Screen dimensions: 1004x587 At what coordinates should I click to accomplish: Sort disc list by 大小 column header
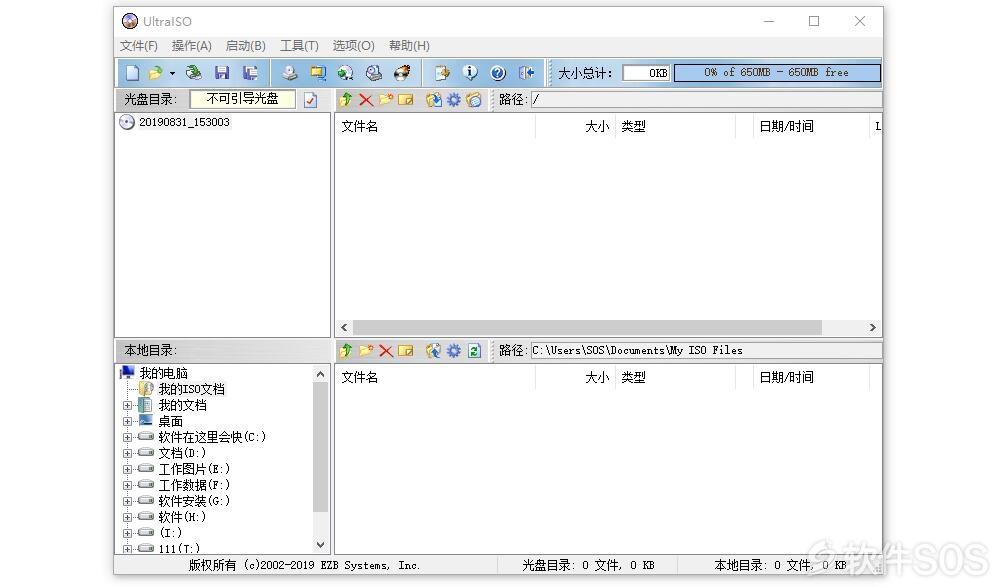point(575,126)
